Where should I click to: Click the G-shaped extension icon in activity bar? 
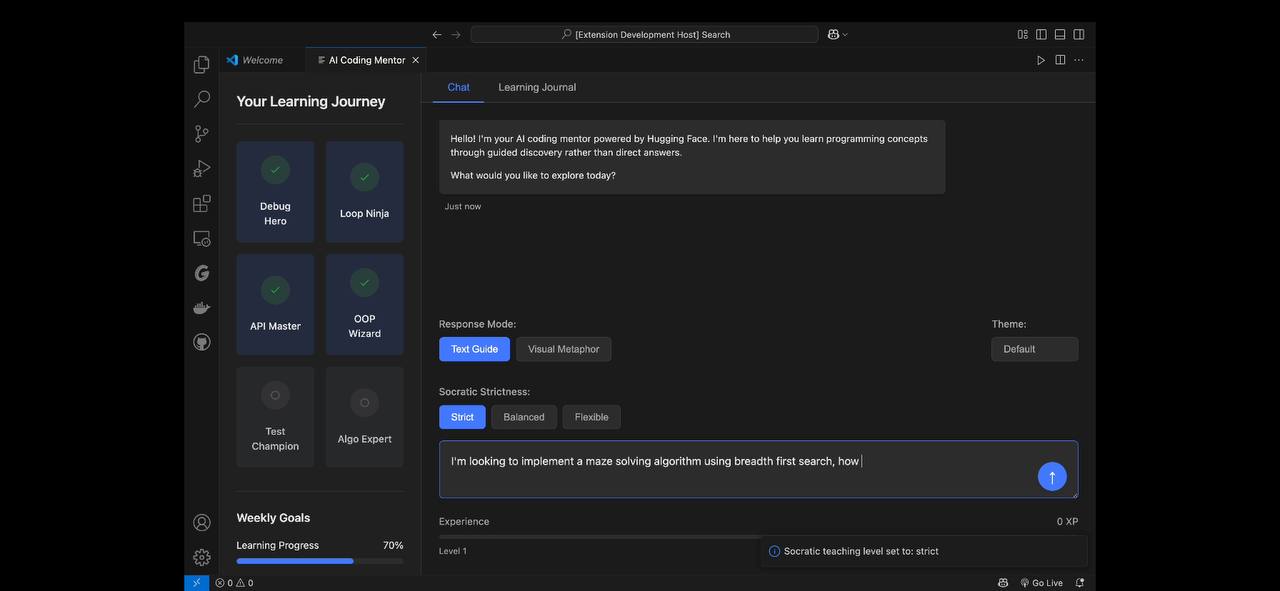point(202,273)
